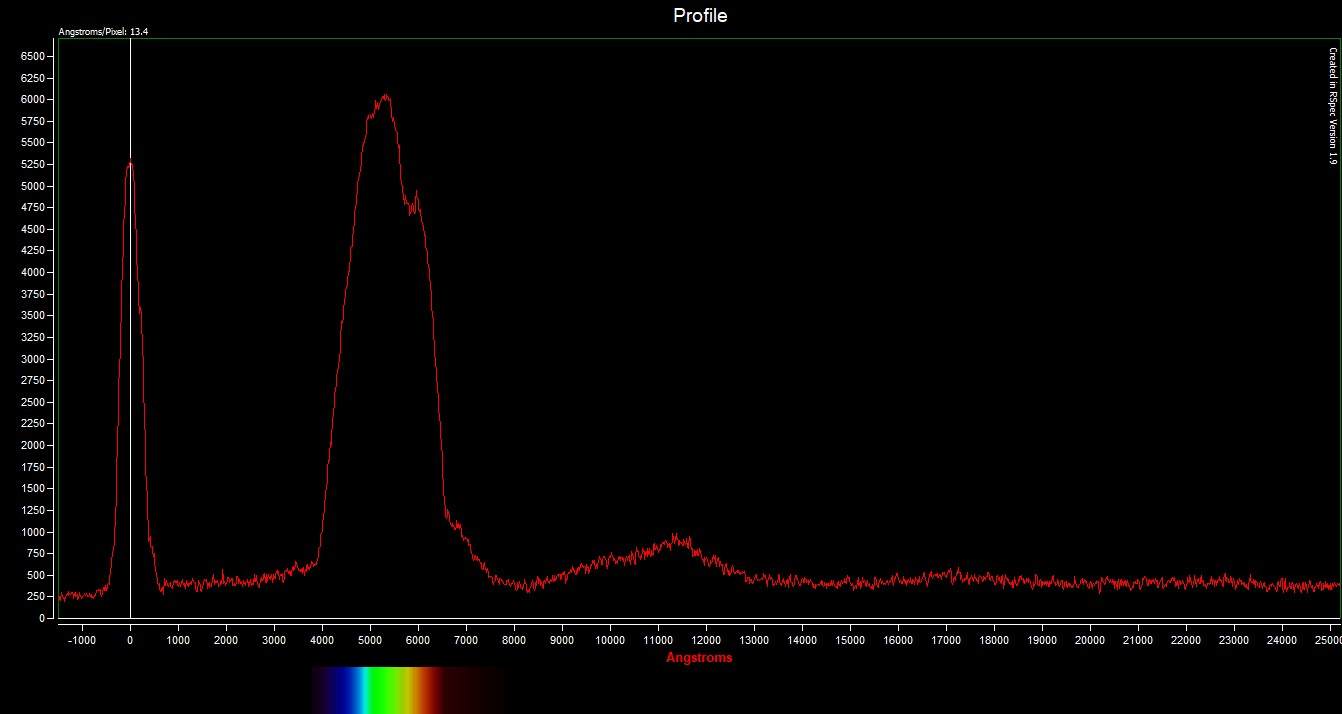The height and width of the screenshot is (714, 1342).
Task: Click the absorption dip near 6000 Angstroms
Action: pyautogui.click(x=409, y=207)
